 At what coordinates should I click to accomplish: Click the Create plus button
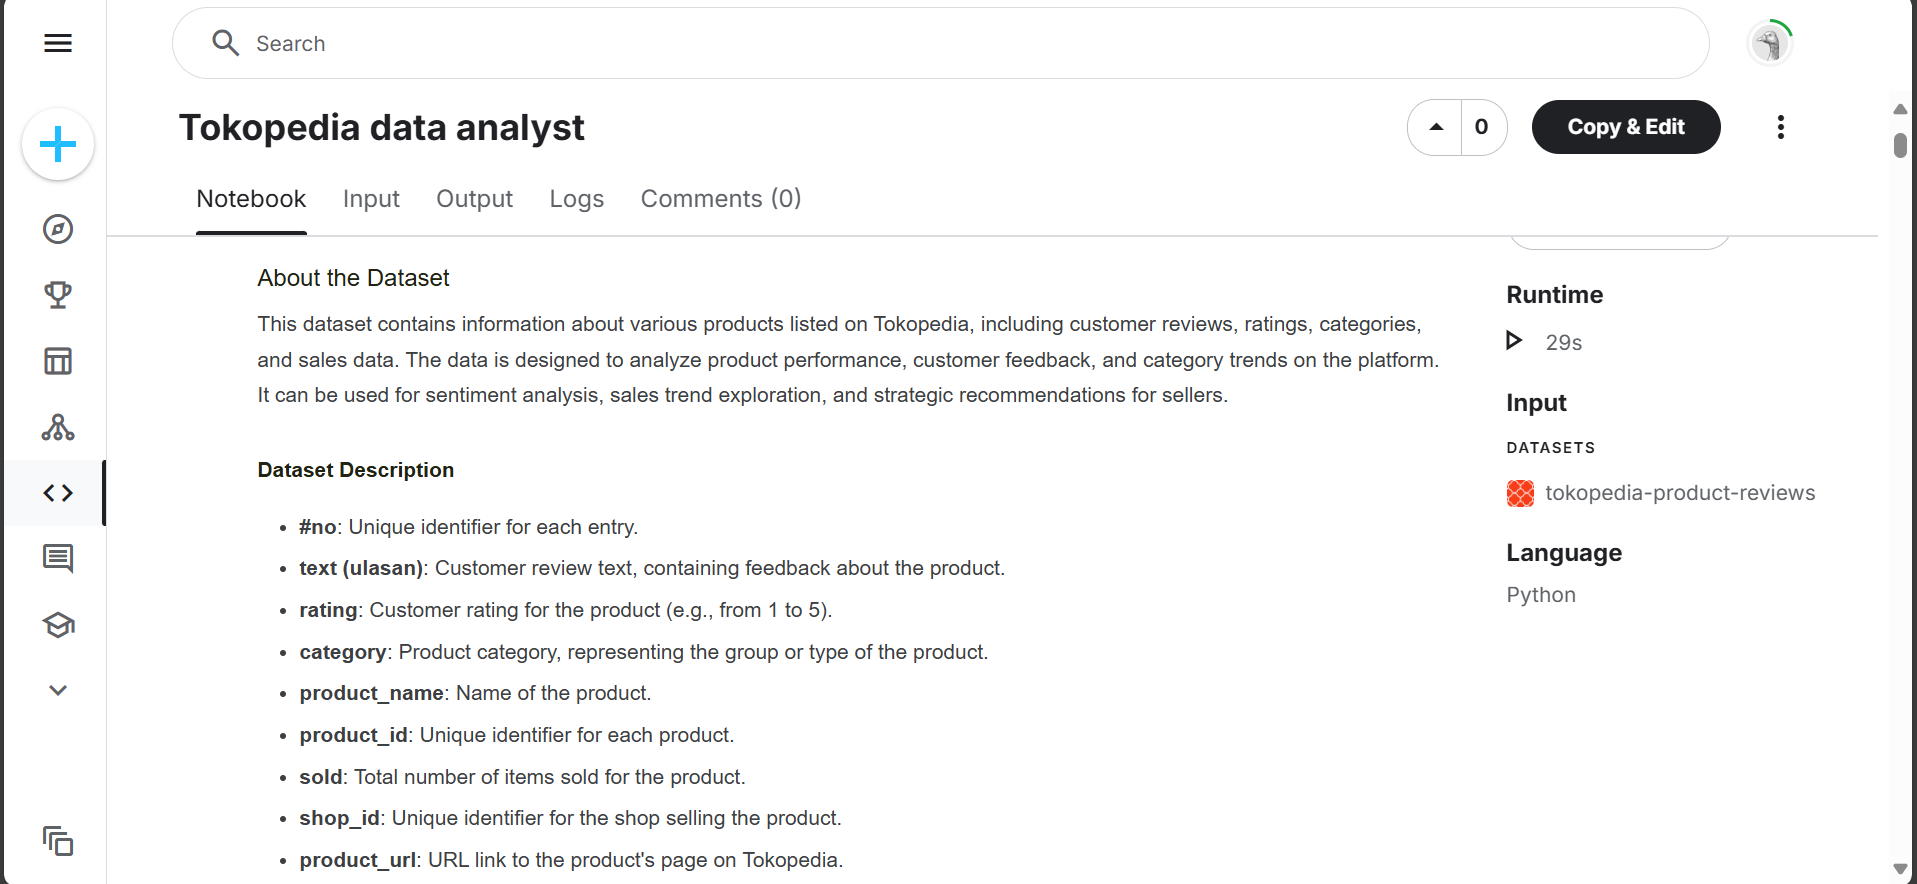tap(58, 144)
